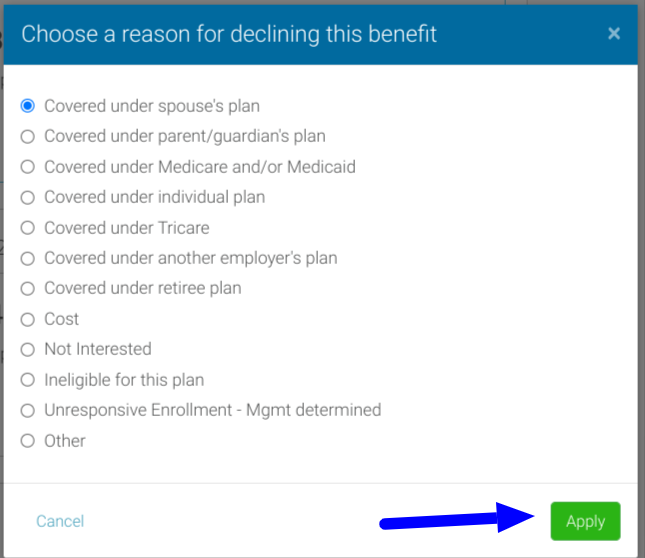Pick the Medicare and/or Medicaid radio button

tap(28, 167)
